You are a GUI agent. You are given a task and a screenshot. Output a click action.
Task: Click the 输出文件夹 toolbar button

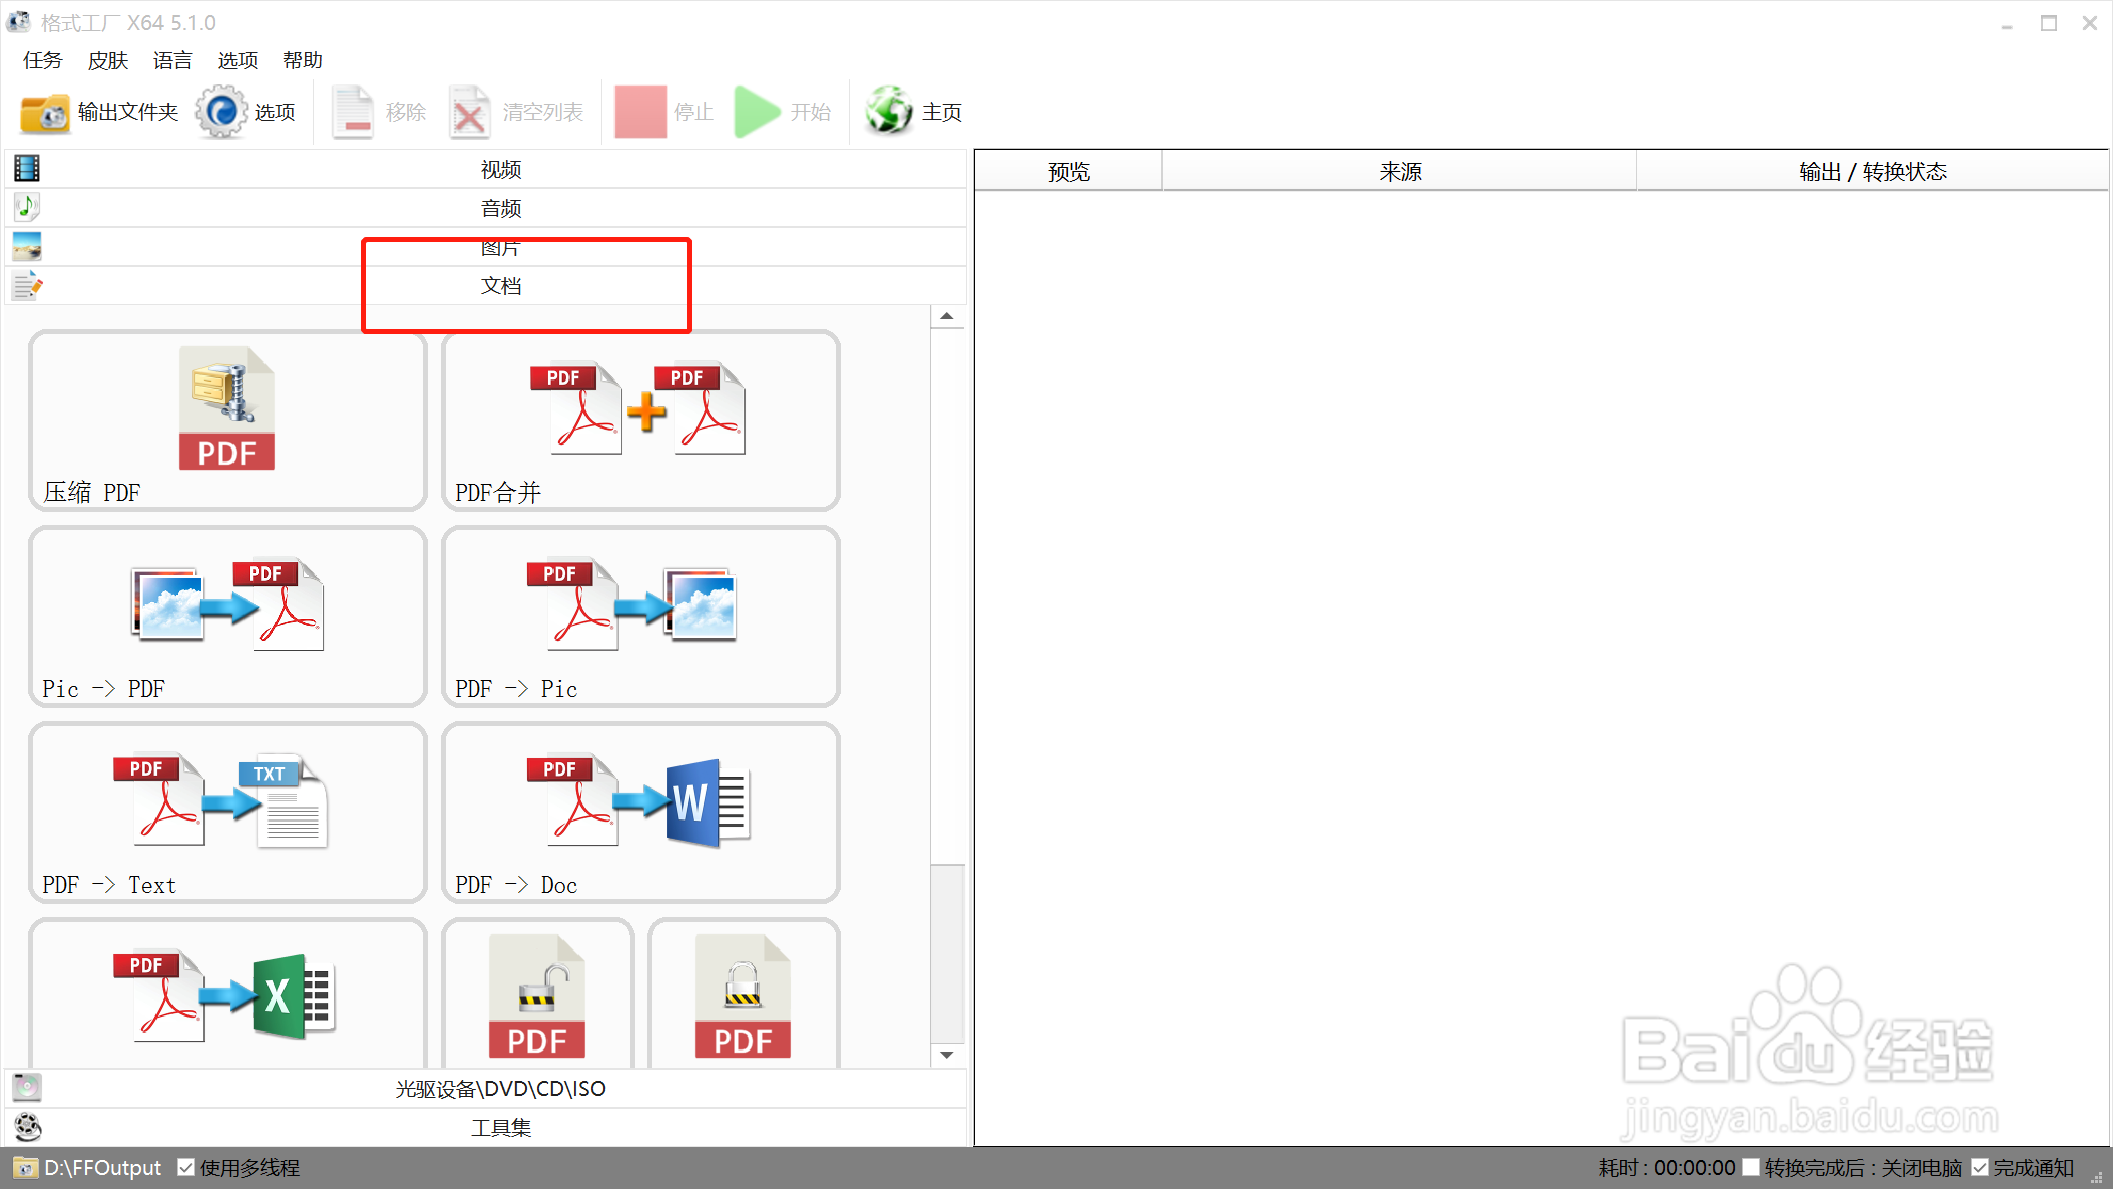[99, 112]
